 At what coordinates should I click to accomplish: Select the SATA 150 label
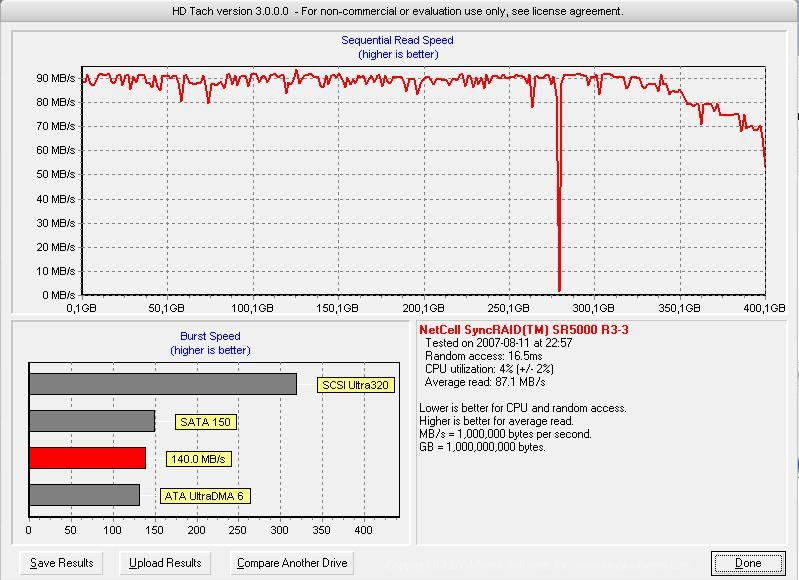pyautogui.click(x=206, y=422)
